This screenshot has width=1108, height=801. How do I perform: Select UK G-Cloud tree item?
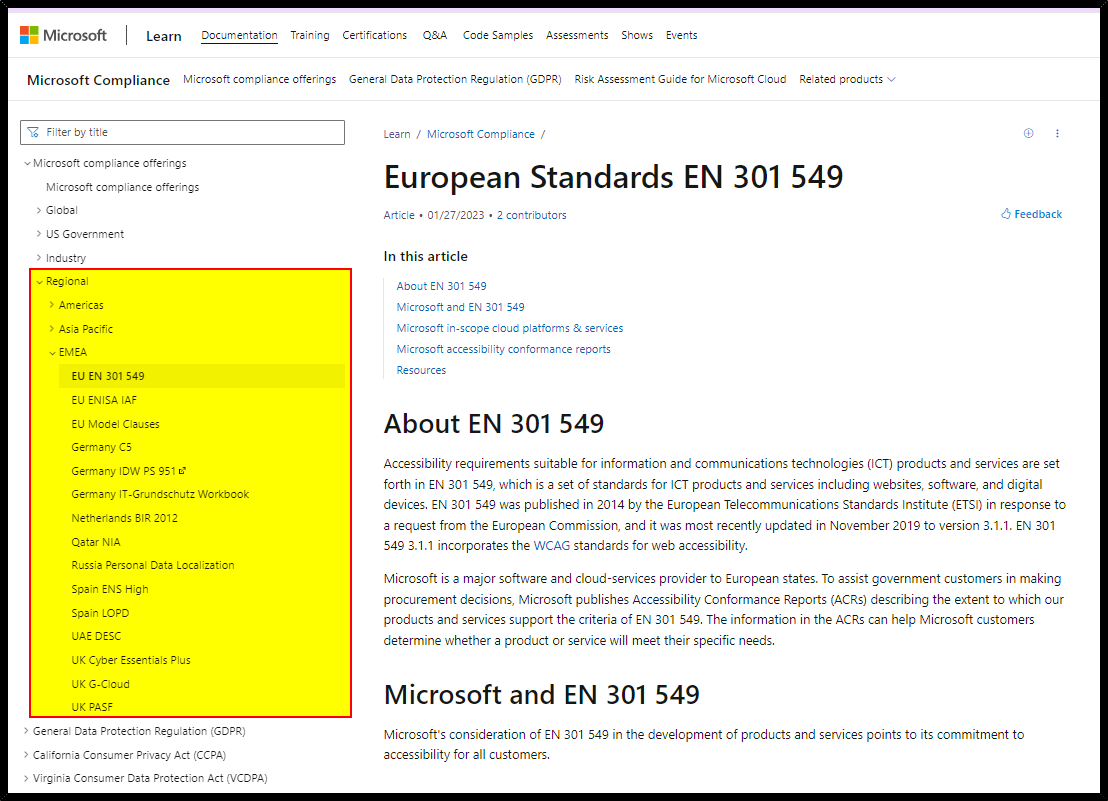click(100, 684)
